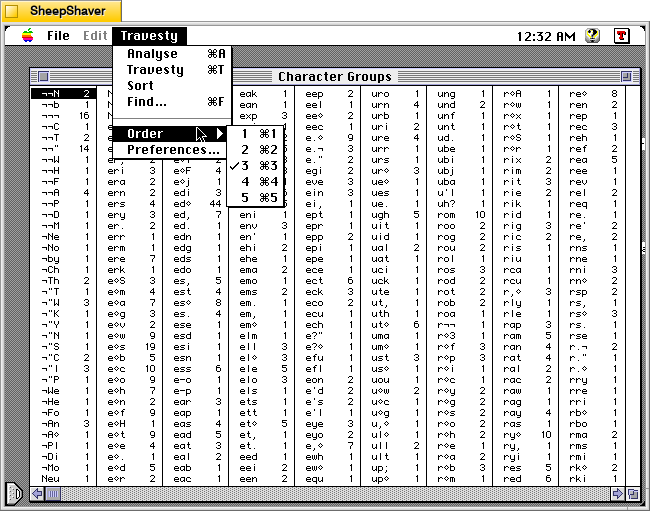Select the ust character group

tap(394, 358)
